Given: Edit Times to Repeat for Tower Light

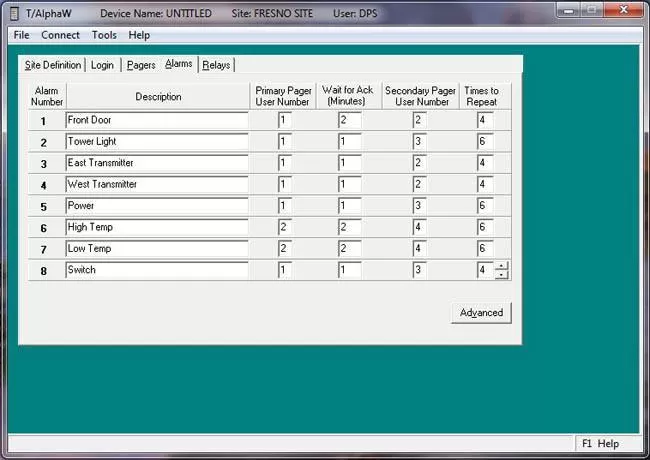Looking at the screenshot, I should pos(485,142).
